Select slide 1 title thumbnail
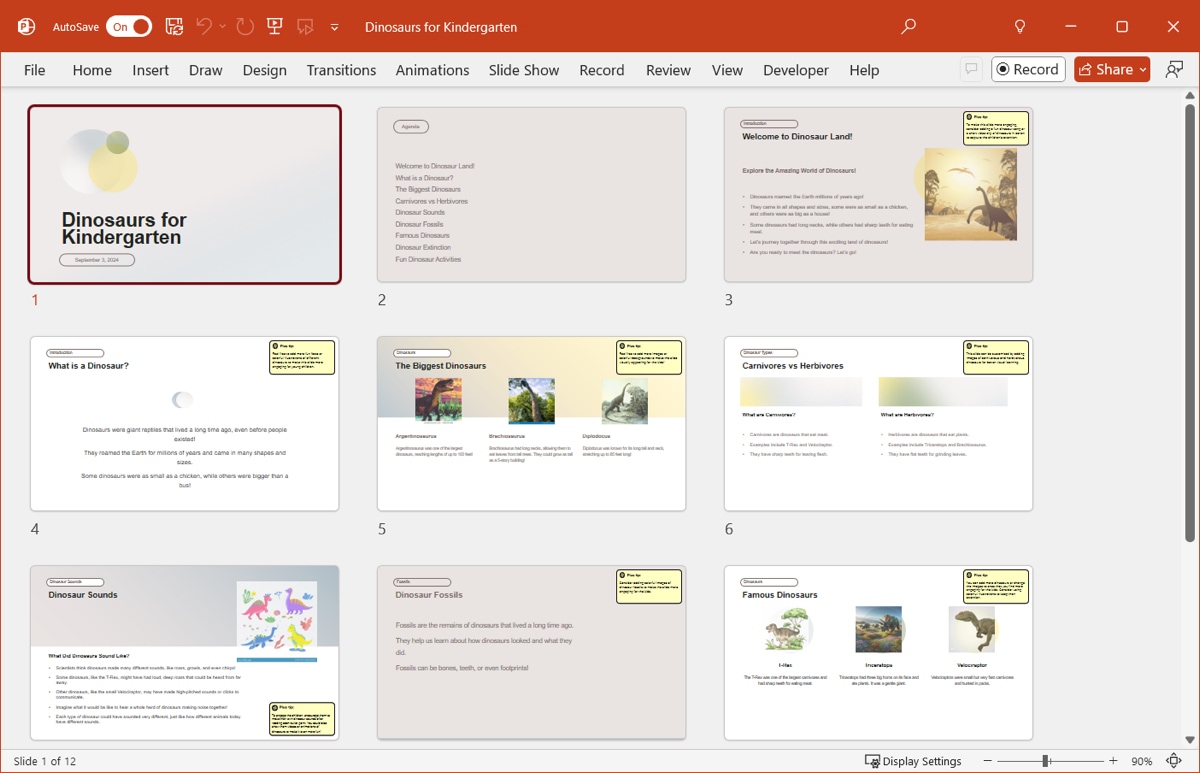1200x773 pixels. click(185, 195)
